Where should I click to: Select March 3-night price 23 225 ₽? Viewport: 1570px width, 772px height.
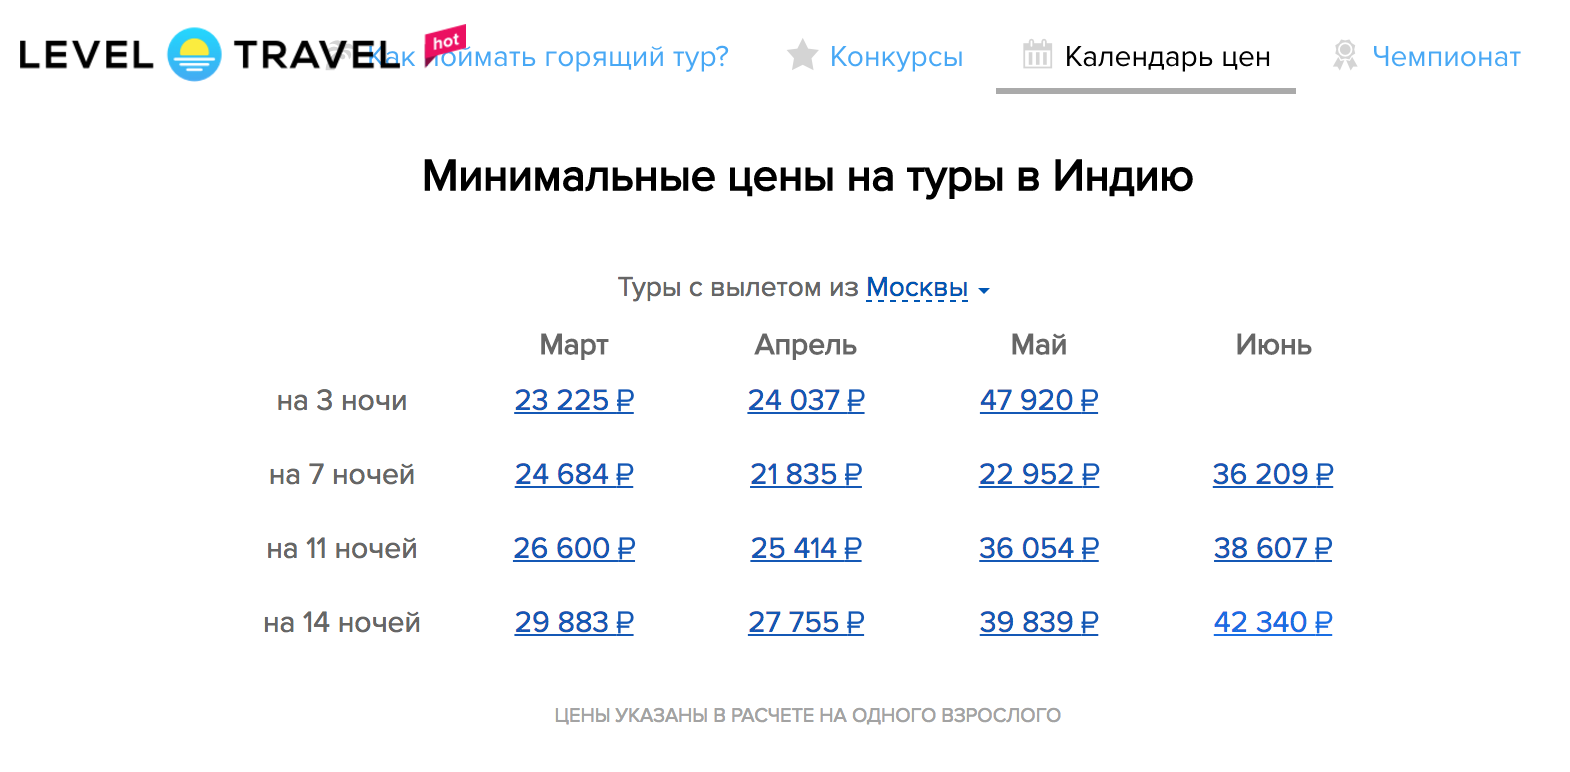pyautogui.click(x=574, y=400)
